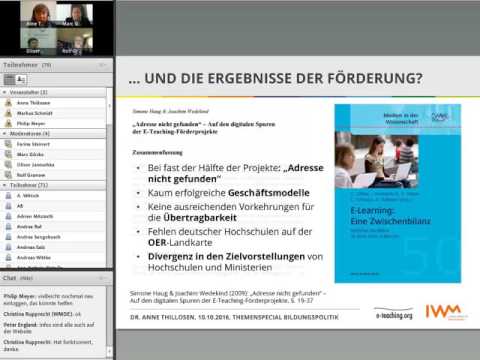This screenshot has width=480, height=360.
Task: Switch to the participant status view icon
Action: coord(21,80)
